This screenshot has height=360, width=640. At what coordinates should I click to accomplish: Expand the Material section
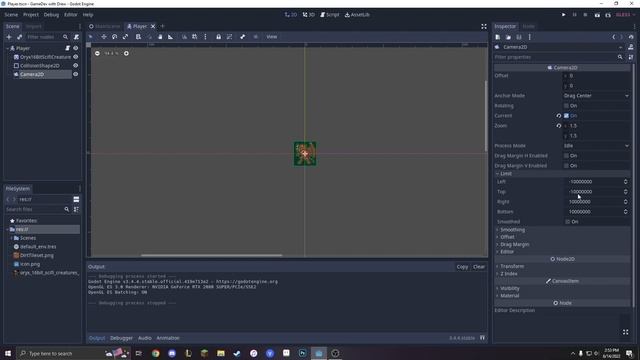coord(562,296)
